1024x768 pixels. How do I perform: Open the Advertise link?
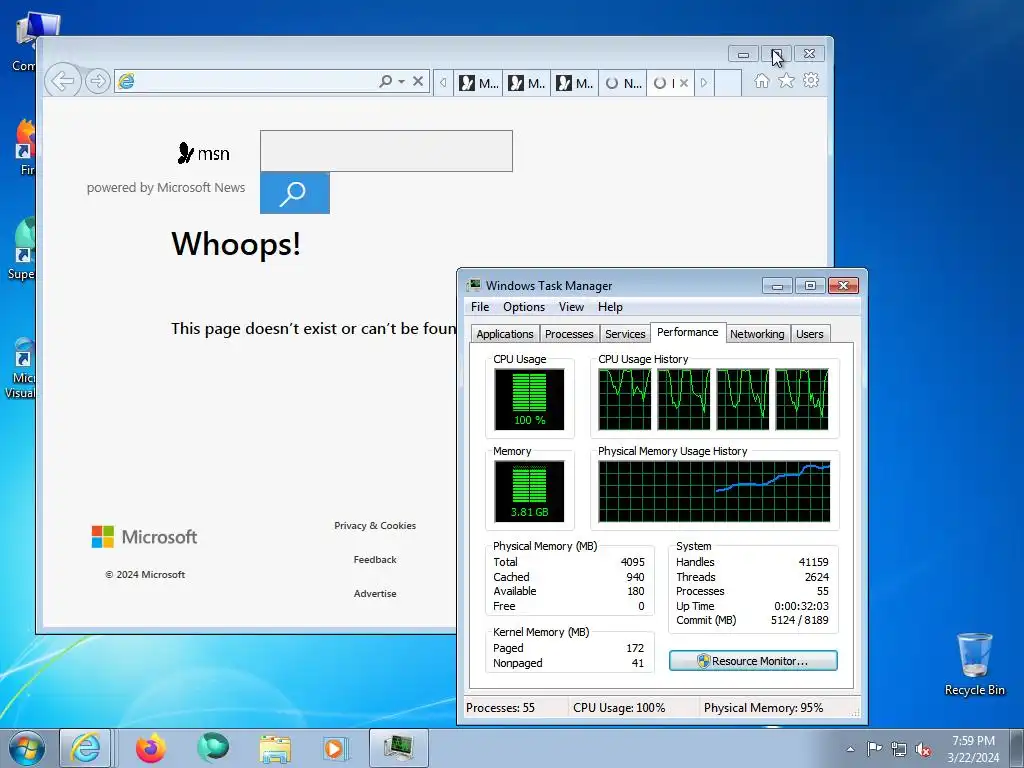coord(375,594)
